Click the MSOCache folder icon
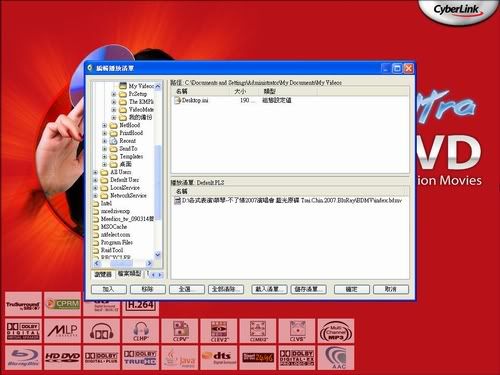 (x=96, y=227)
